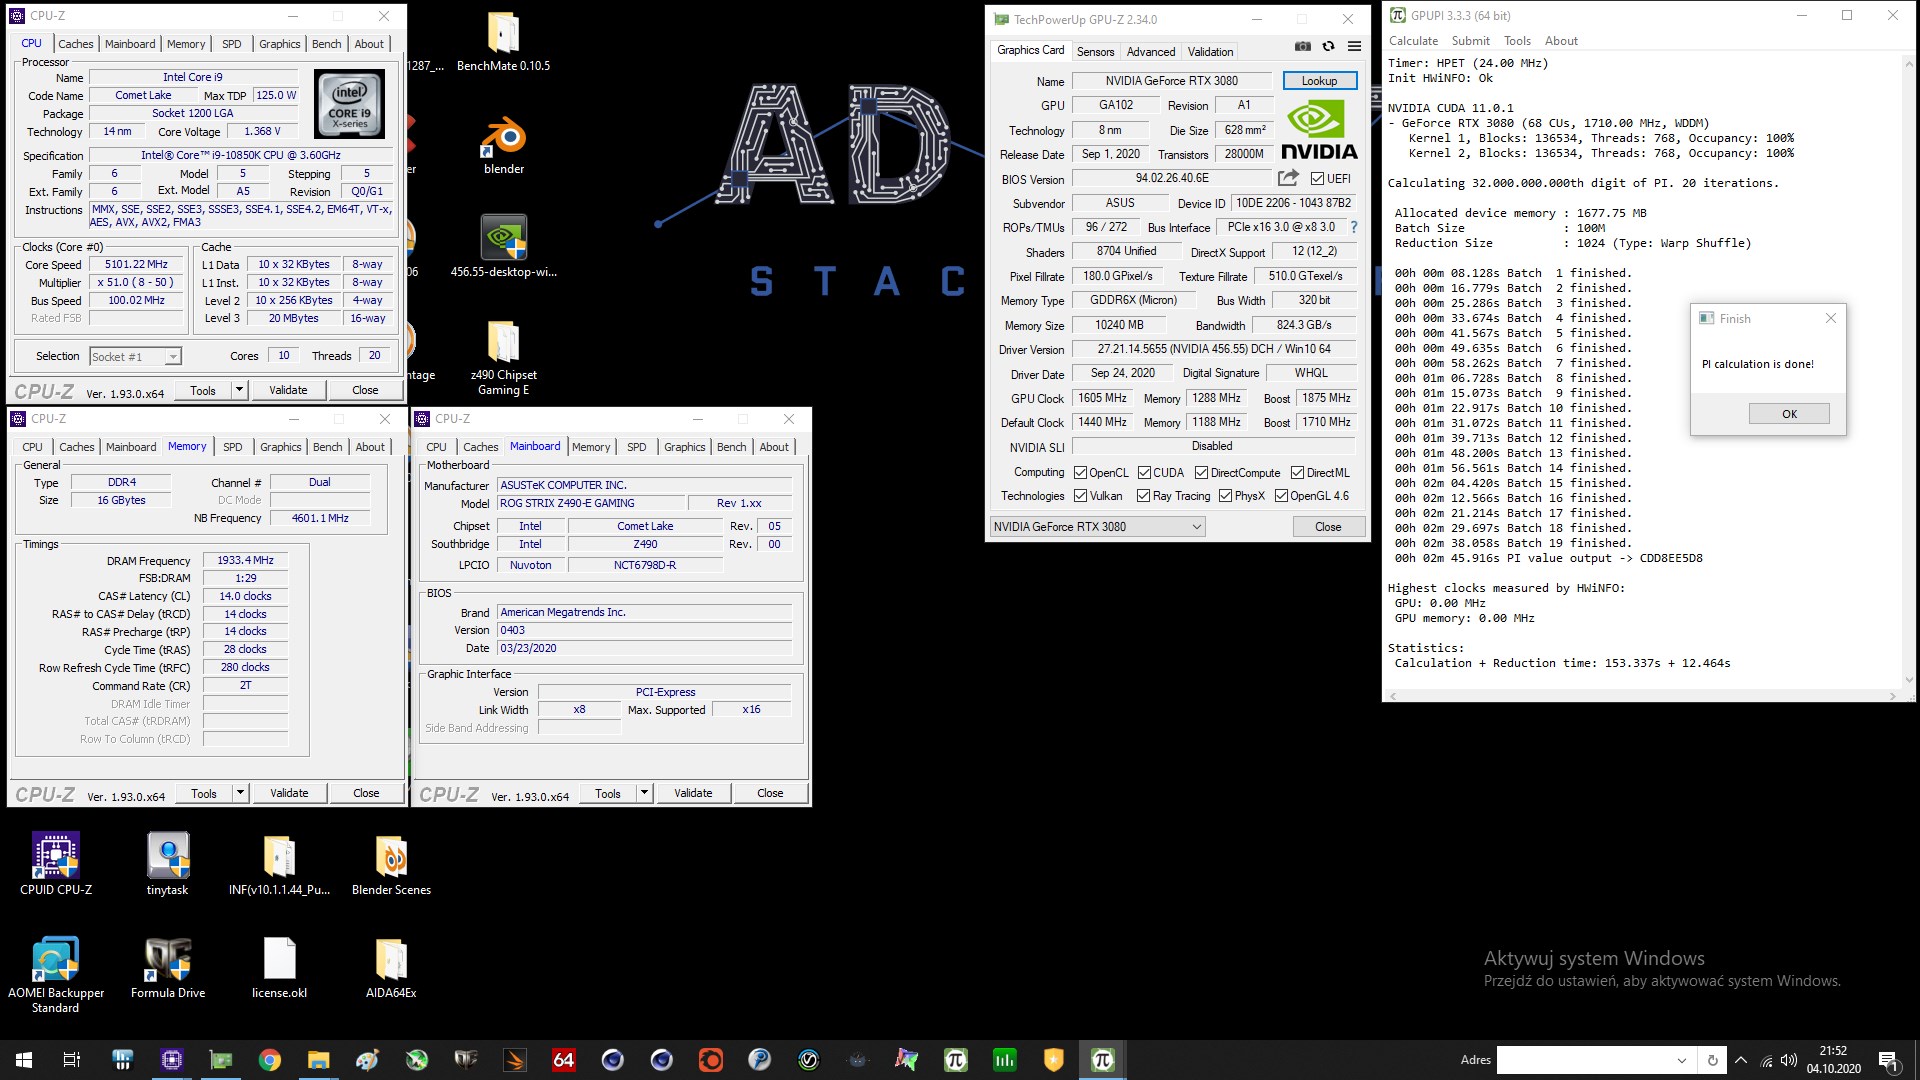This screenshot has height=1080, width=1920.
Task: Open Task View from the taskbar
Action: (x=72, y=1060)
